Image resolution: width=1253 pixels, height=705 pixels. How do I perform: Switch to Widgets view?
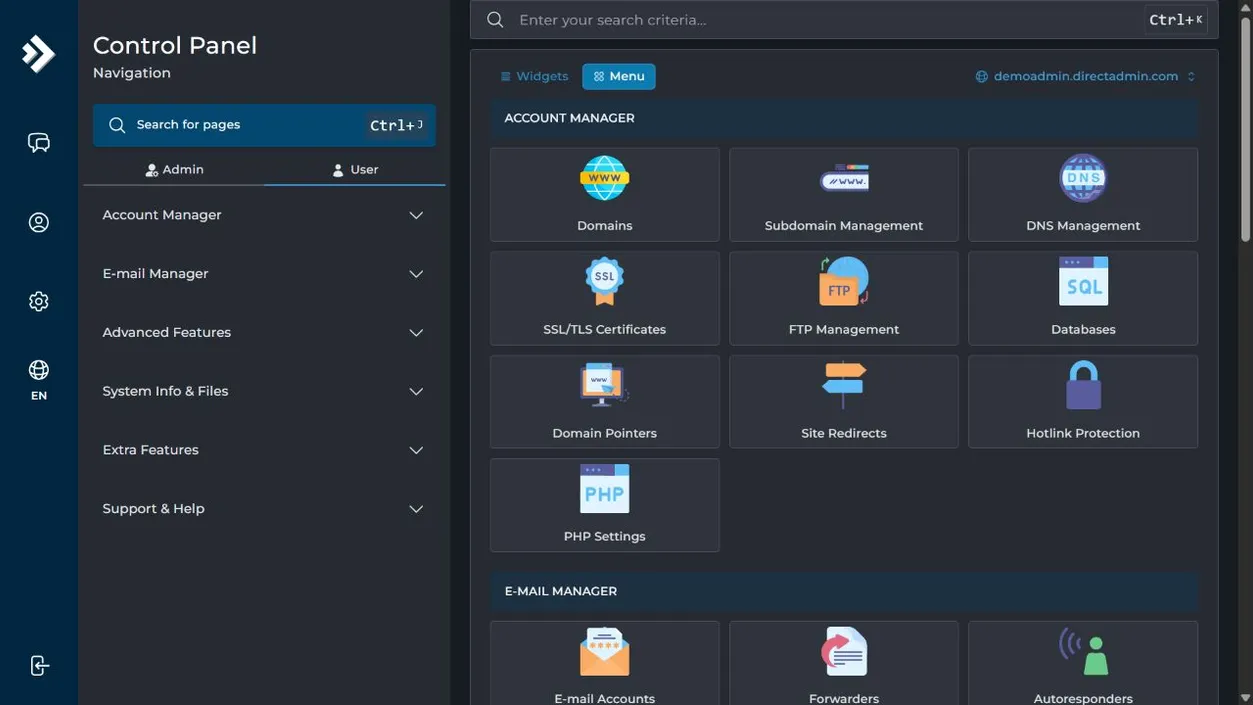coord(534,76)
